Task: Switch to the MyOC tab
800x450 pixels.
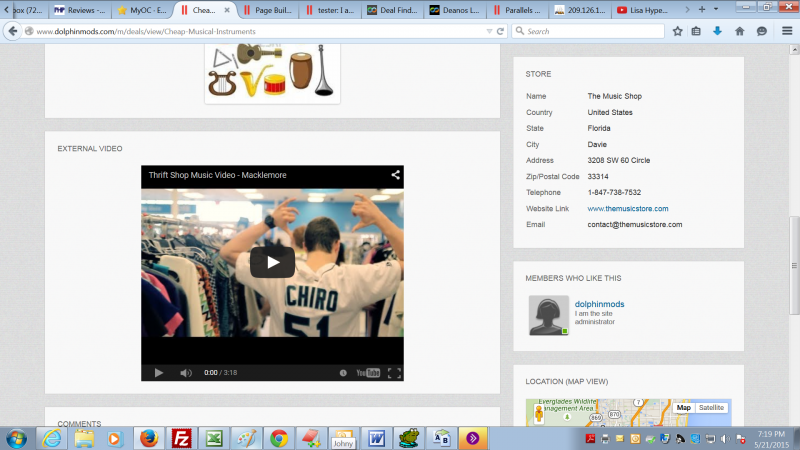Action: point(142,10)
